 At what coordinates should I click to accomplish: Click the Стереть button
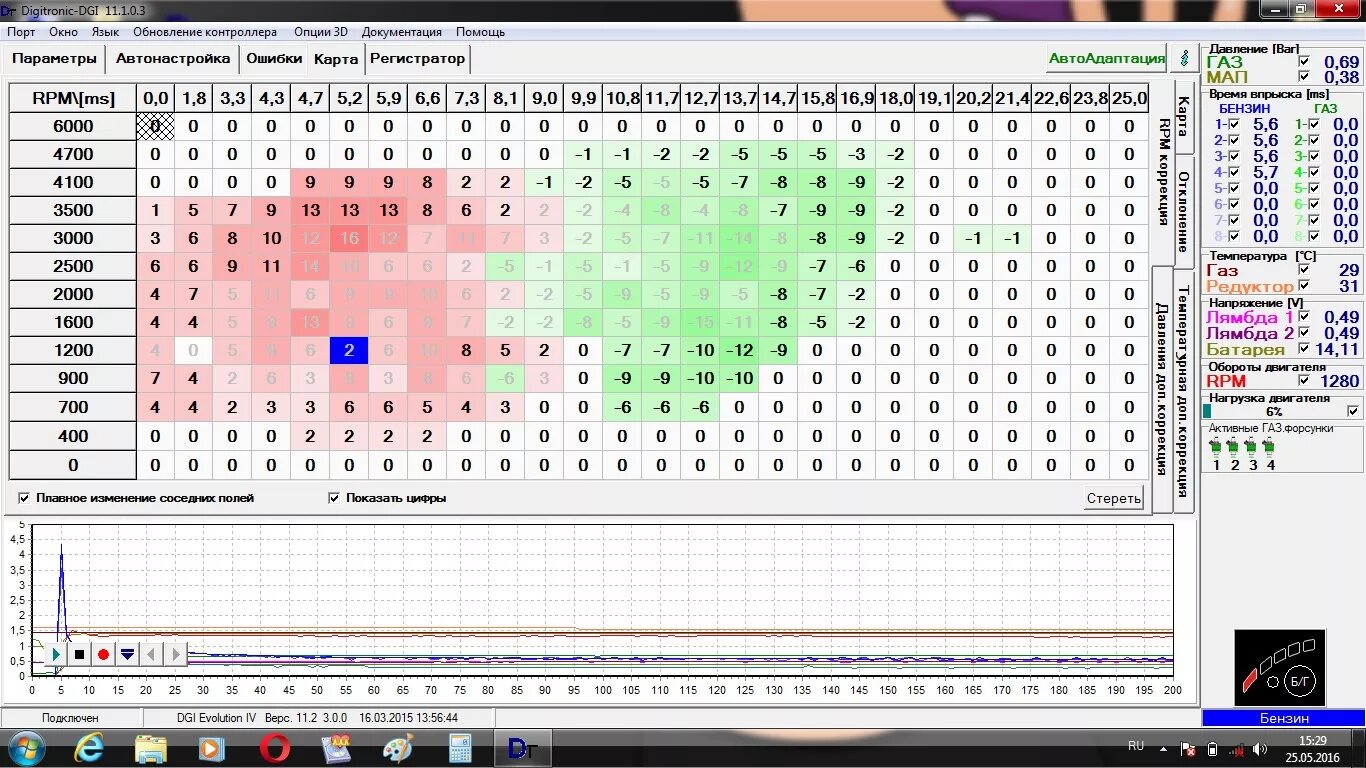tap(1114, 498)
